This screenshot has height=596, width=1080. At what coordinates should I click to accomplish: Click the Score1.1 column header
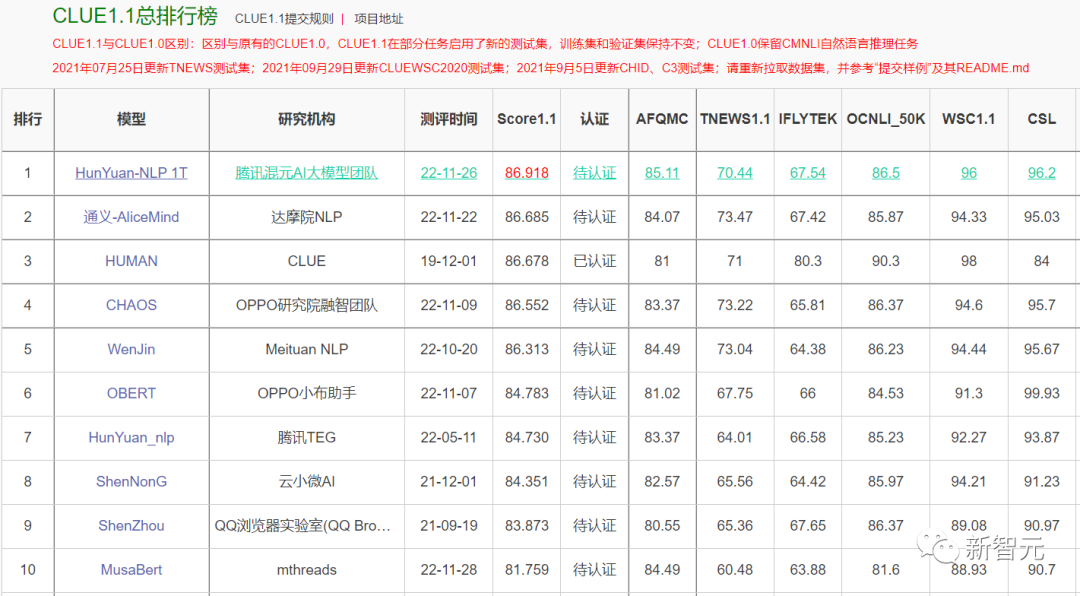click(x=526, y=119)
